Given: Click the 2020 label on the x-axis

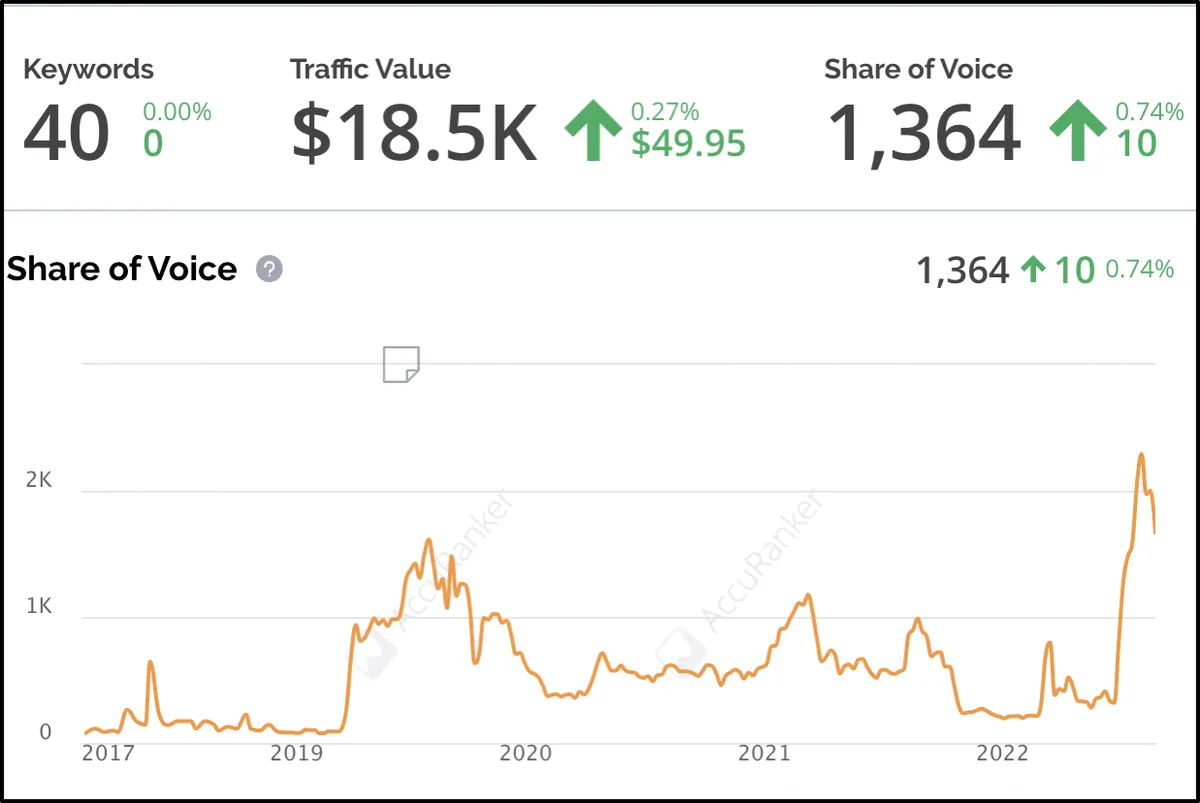Looking at the screenshot, I should point(525,753).
